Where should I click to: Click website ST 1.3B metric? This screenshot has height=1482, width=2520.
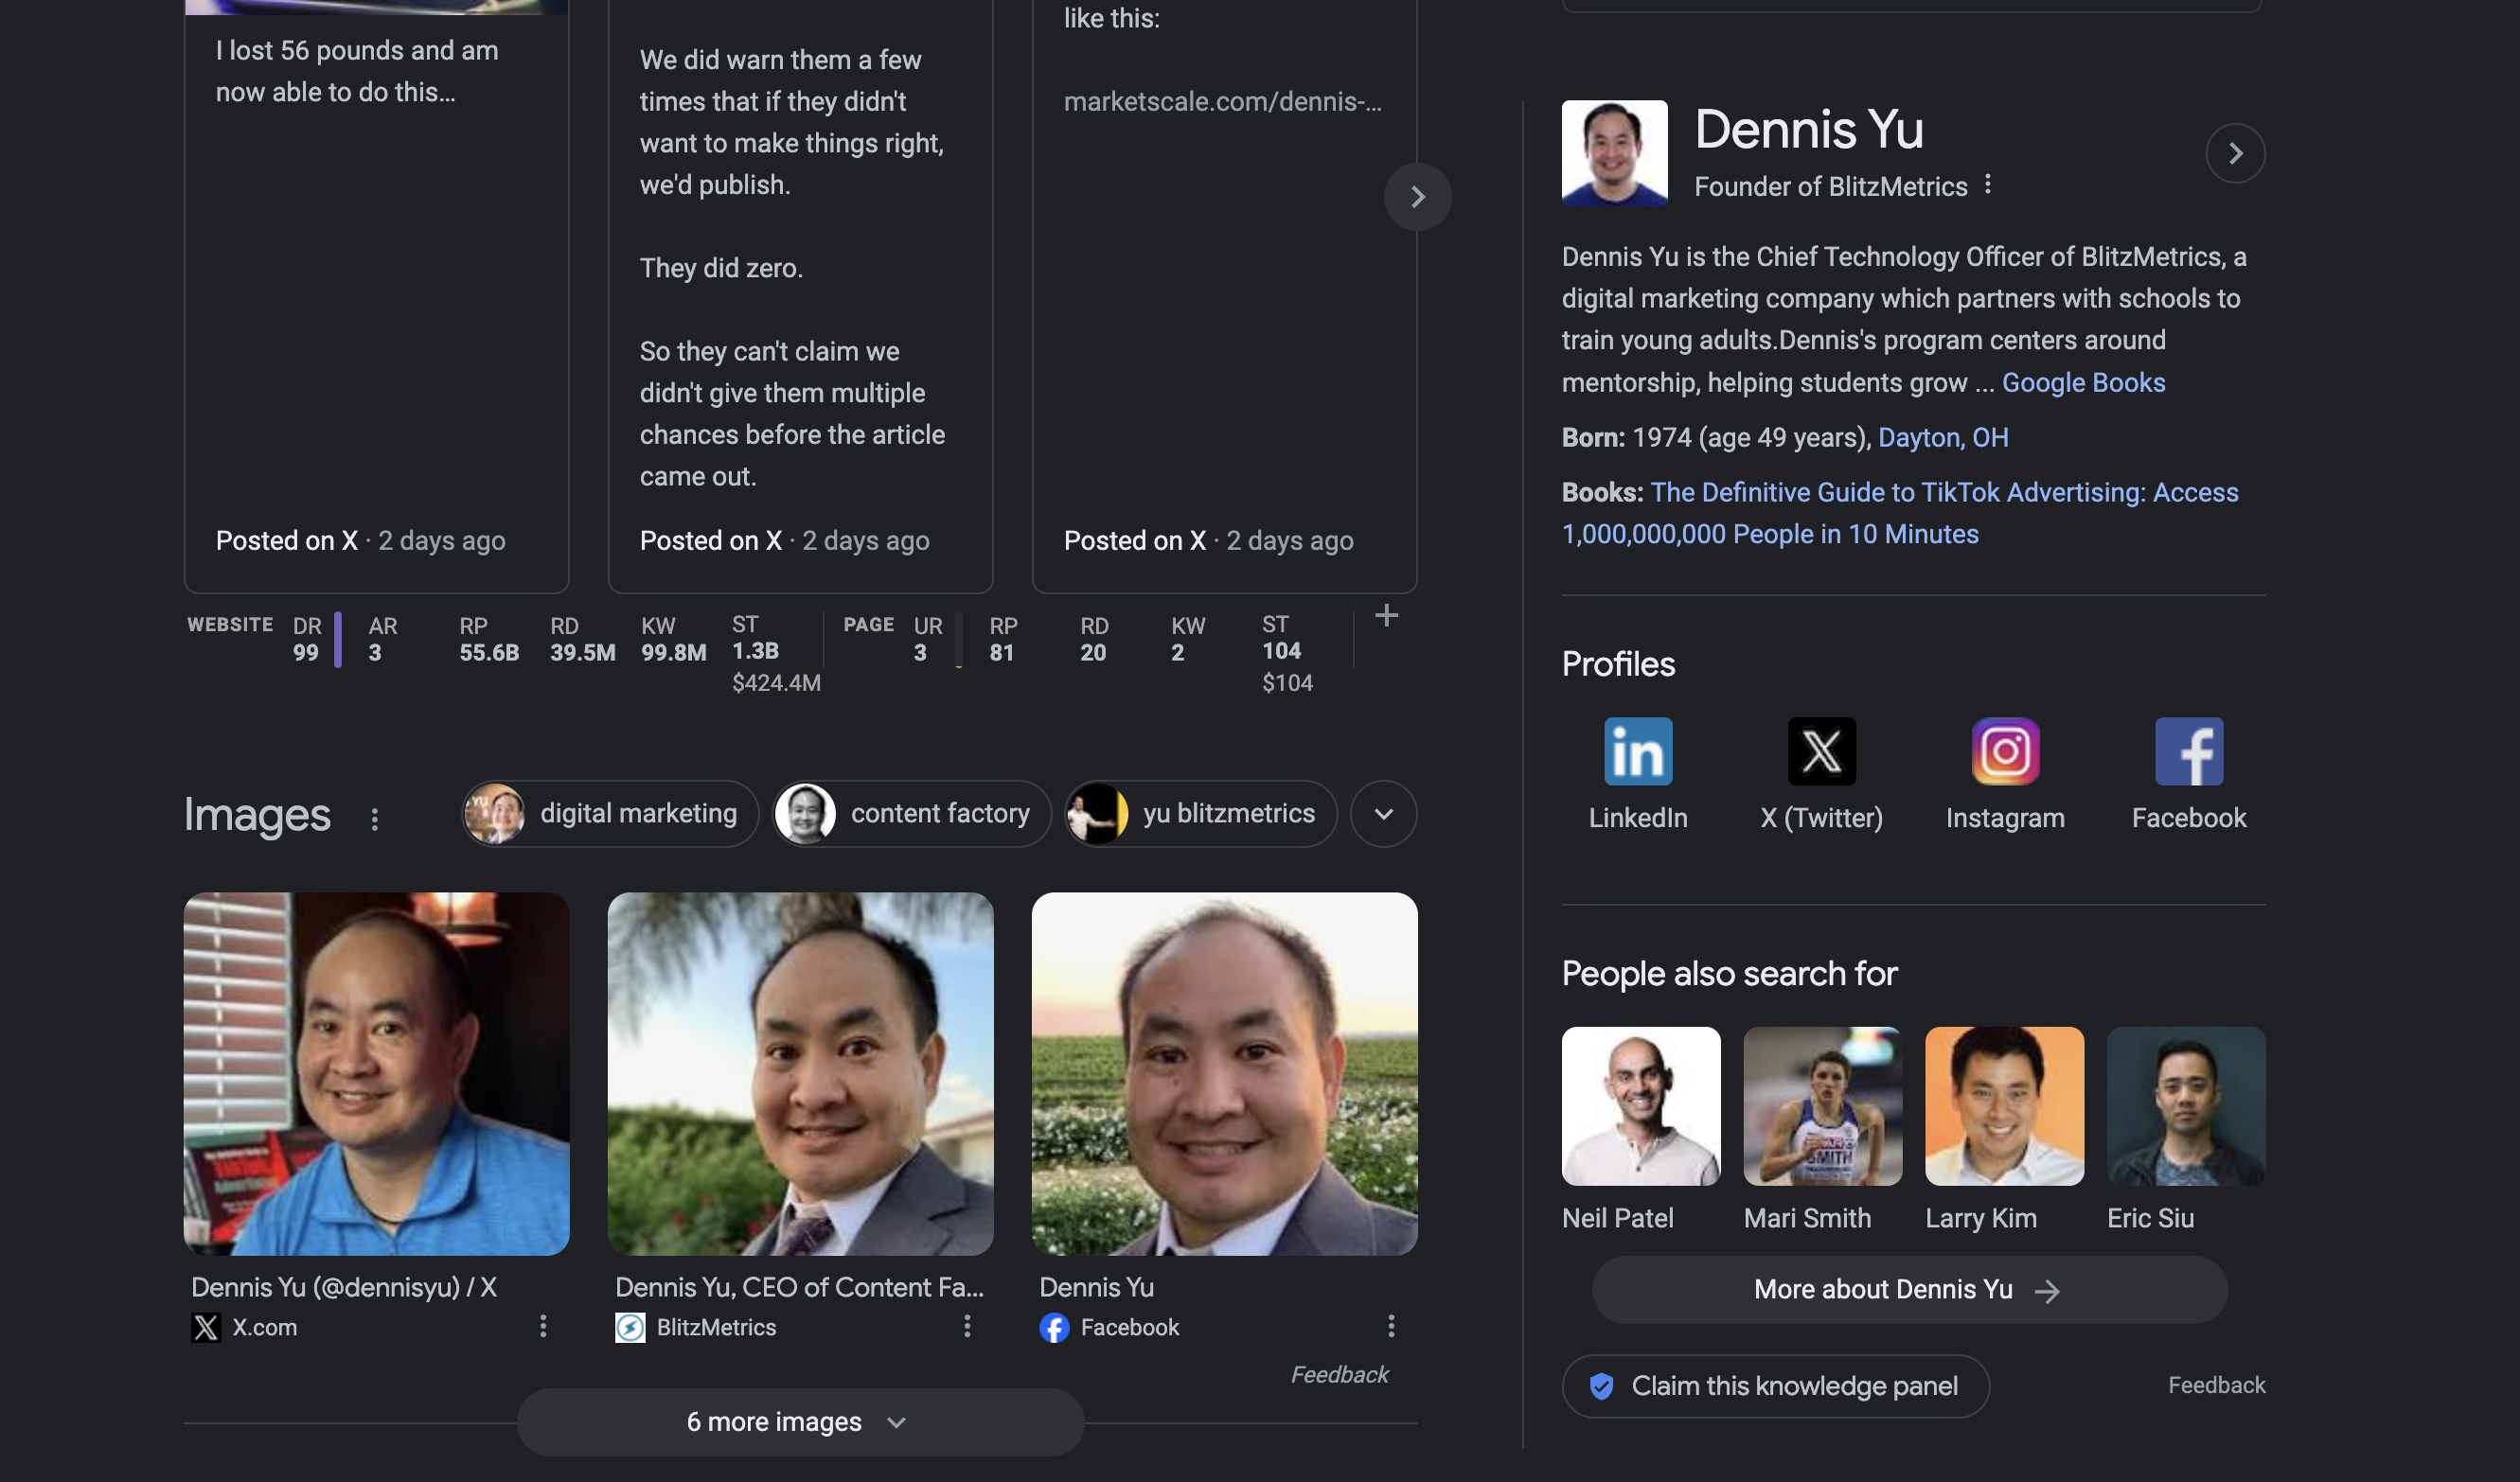coord(776,654)
